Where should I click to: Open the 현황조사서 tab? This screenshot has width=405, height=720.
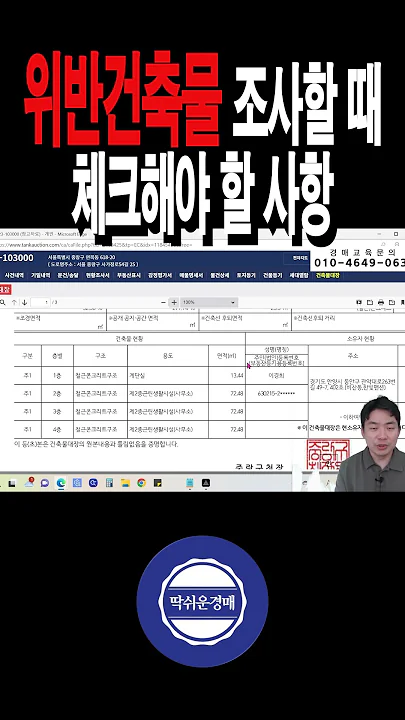(x=97, y=276)
